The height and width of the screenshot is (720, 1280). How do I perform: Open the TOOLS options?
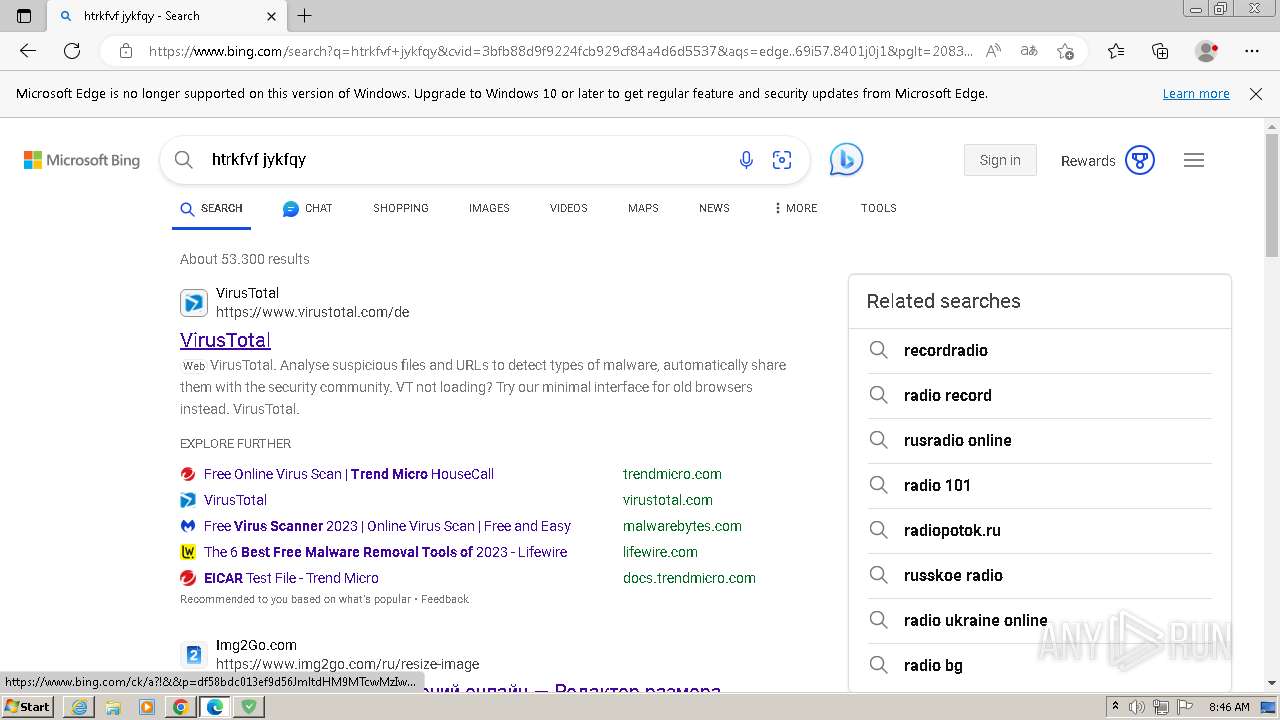(x=878, y=208)
